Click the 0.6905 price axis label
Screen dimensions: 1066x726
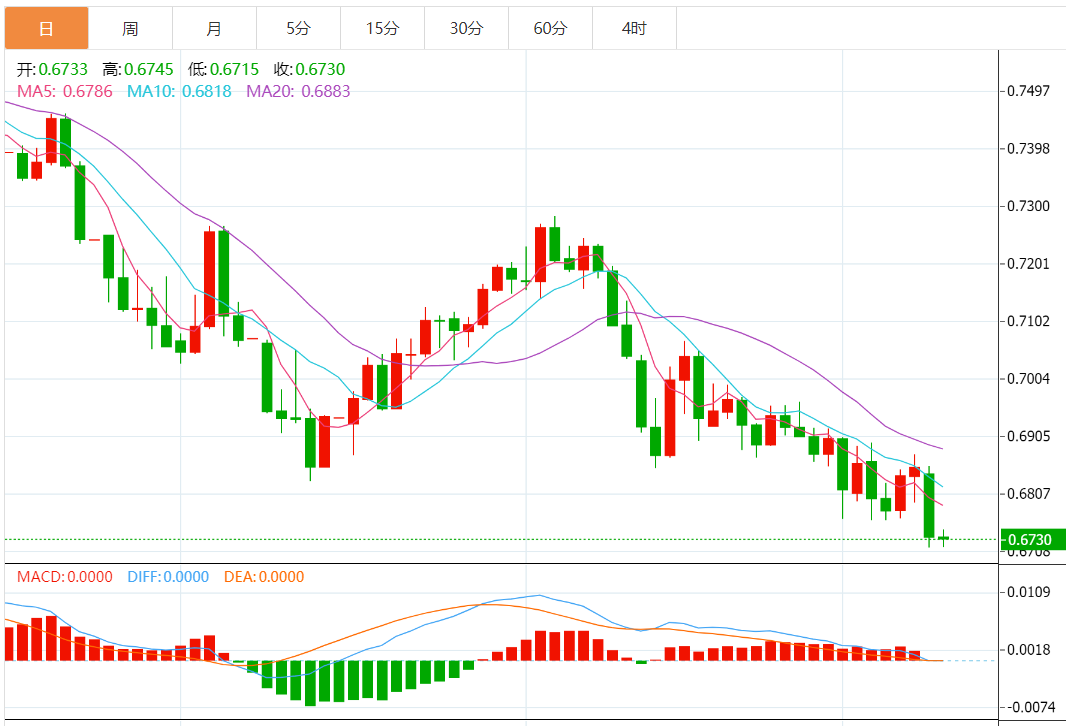click(x=1029, y=436)
